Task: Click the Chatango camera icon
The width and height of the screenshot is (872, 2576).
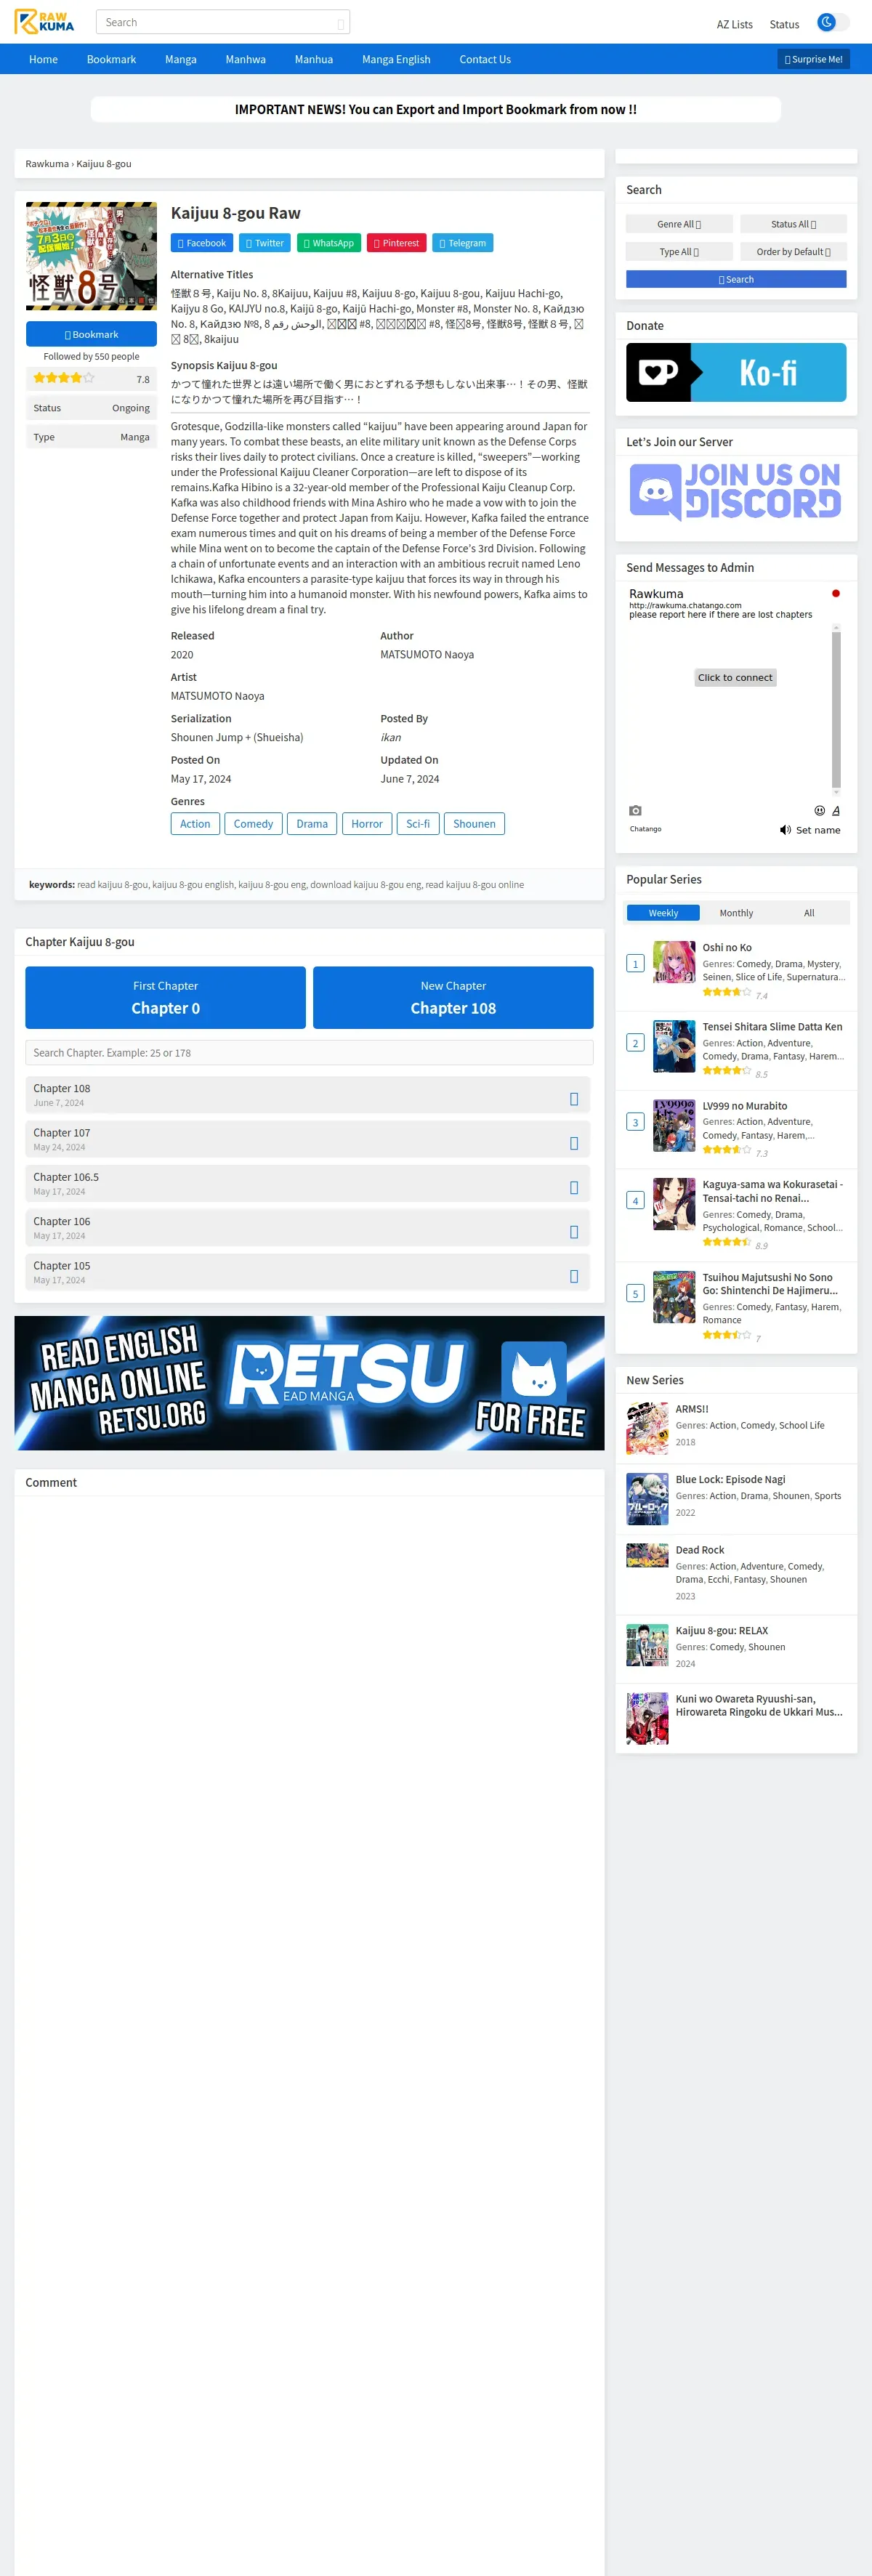Action: [635, 811]
